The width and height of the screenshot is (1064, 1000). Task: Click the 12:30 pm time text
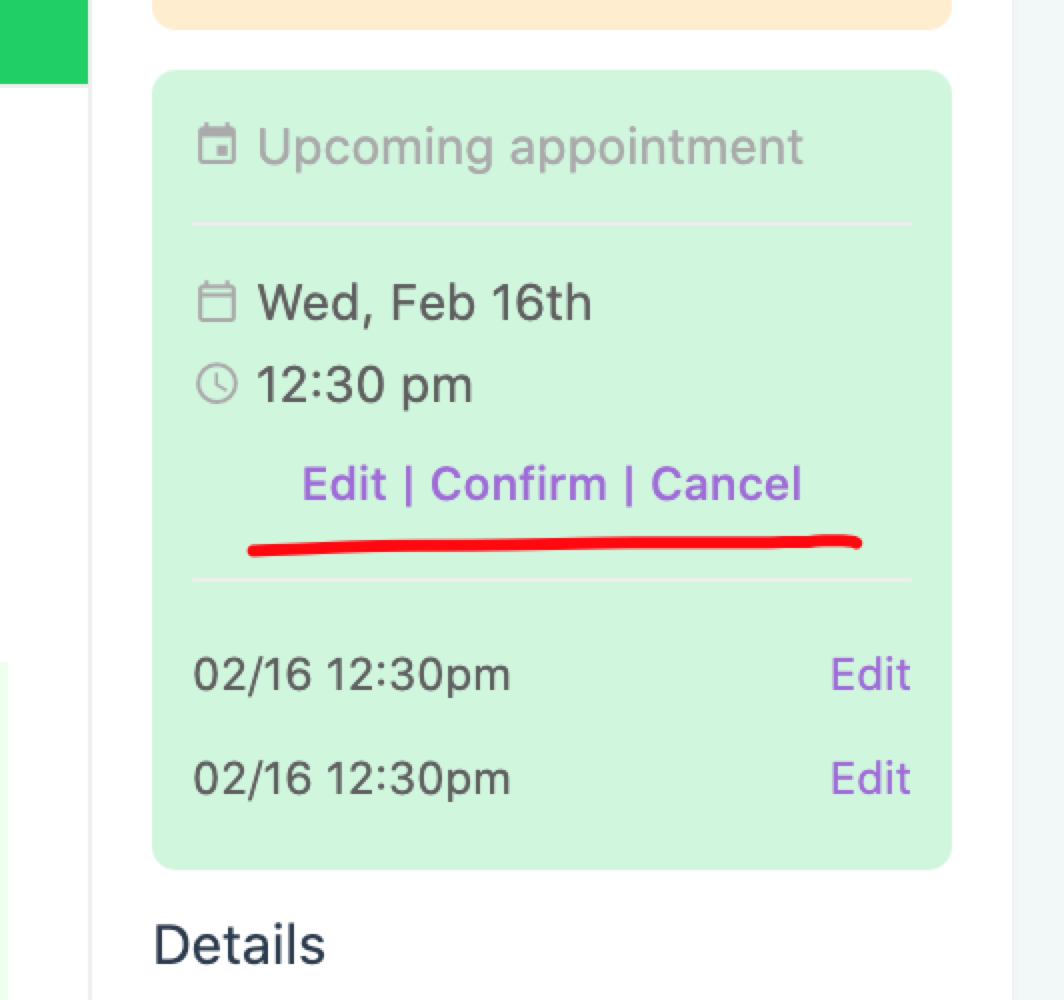[364, 386]
